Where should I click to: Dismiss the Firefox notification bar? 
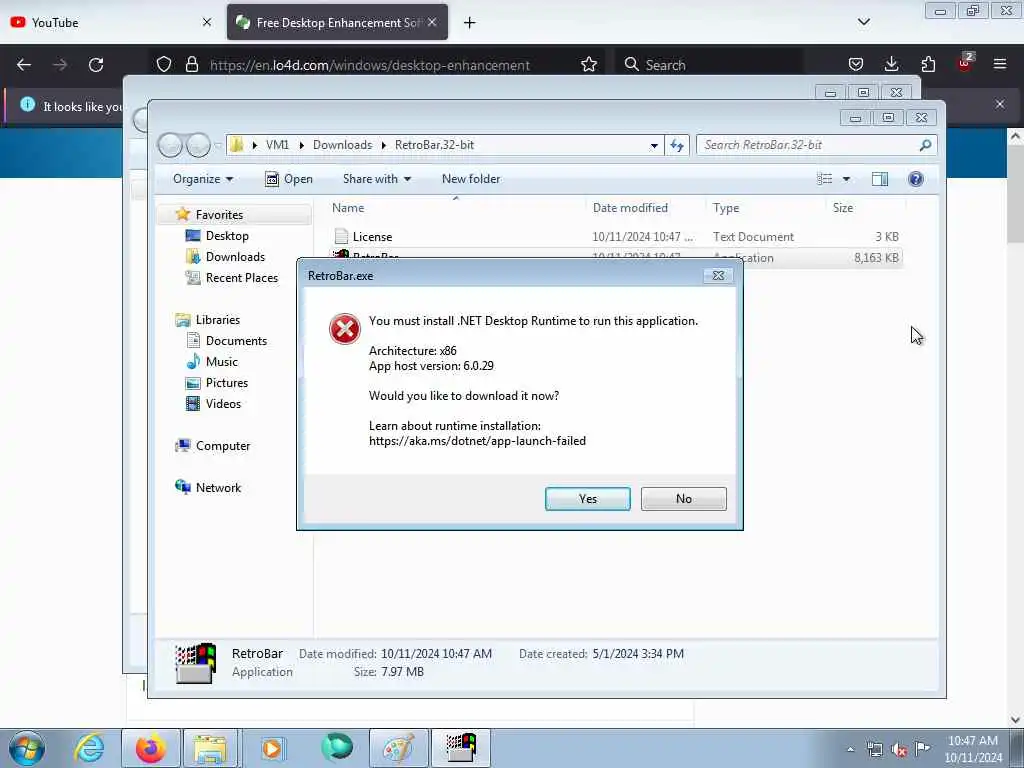tap(1000, 104)
